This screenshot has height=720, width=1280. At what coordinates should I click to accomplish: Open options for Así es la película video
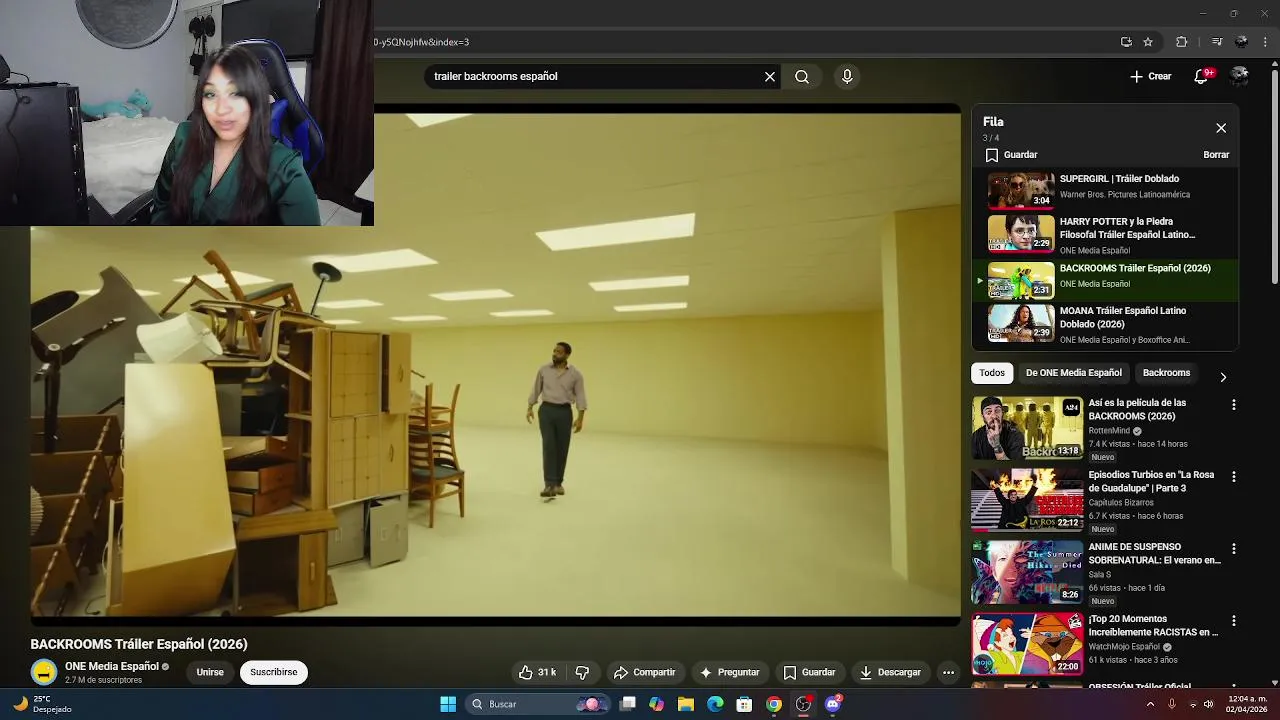coord(1233,405)
